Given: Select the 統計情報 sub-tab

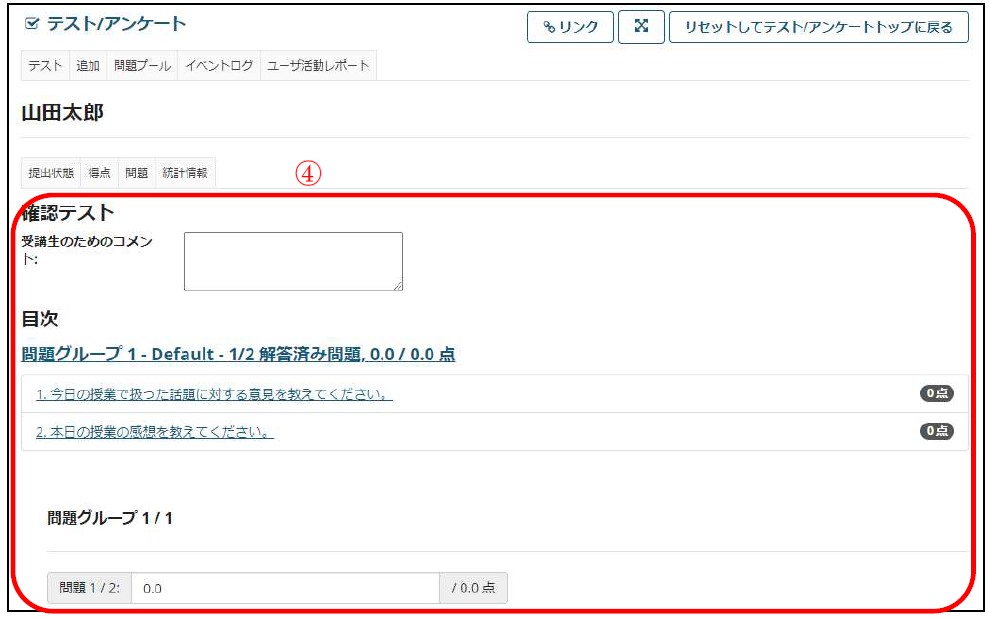Looking at the screenshot, I should pyautogui.click(x=185, y=173).
